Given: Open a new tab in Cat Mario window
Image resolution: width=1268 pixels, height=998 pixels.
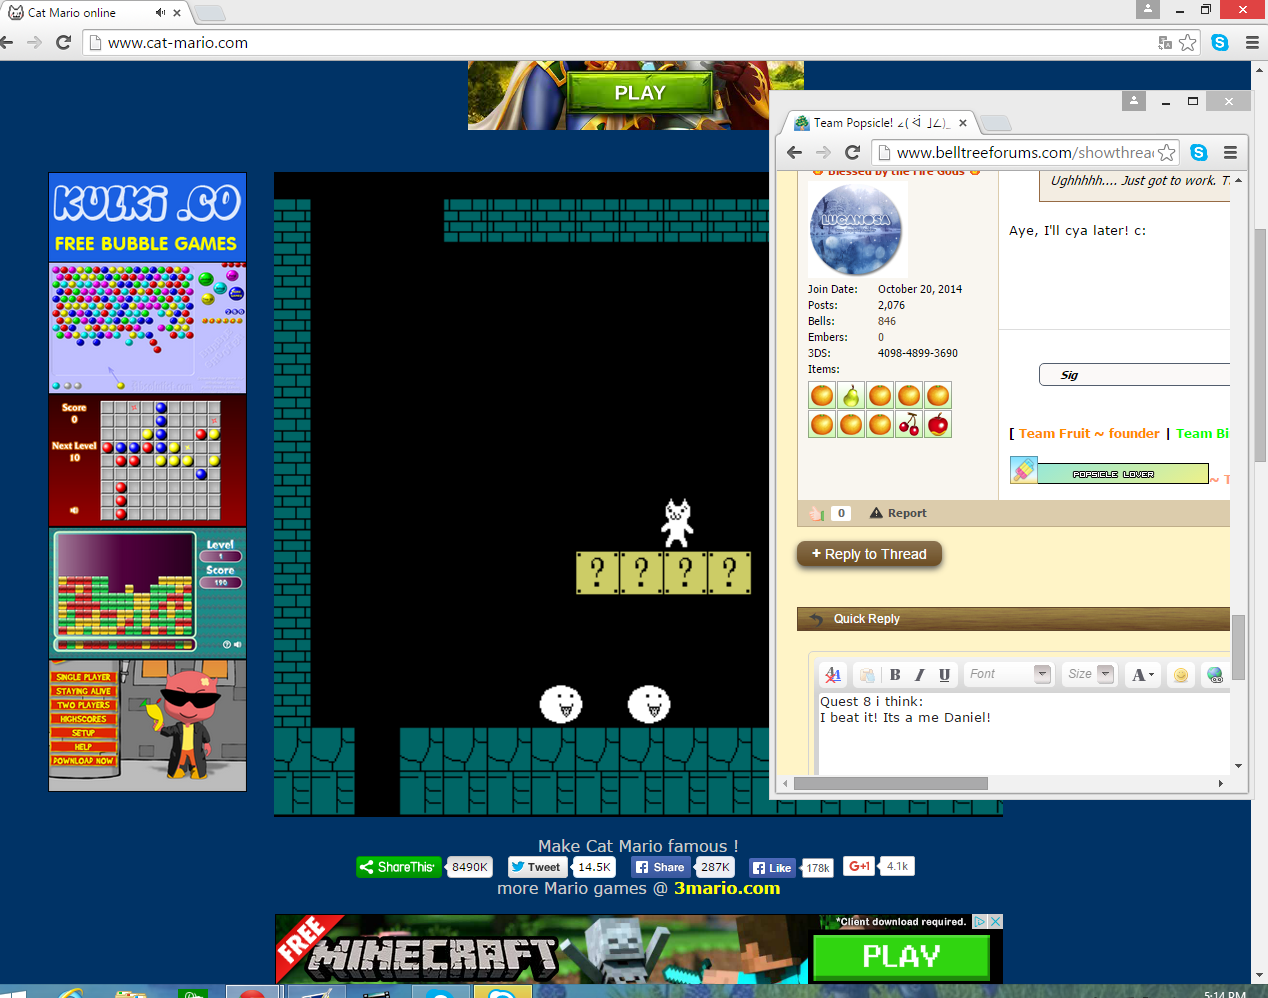Looking at the screenshot, I should click(208, 13).
